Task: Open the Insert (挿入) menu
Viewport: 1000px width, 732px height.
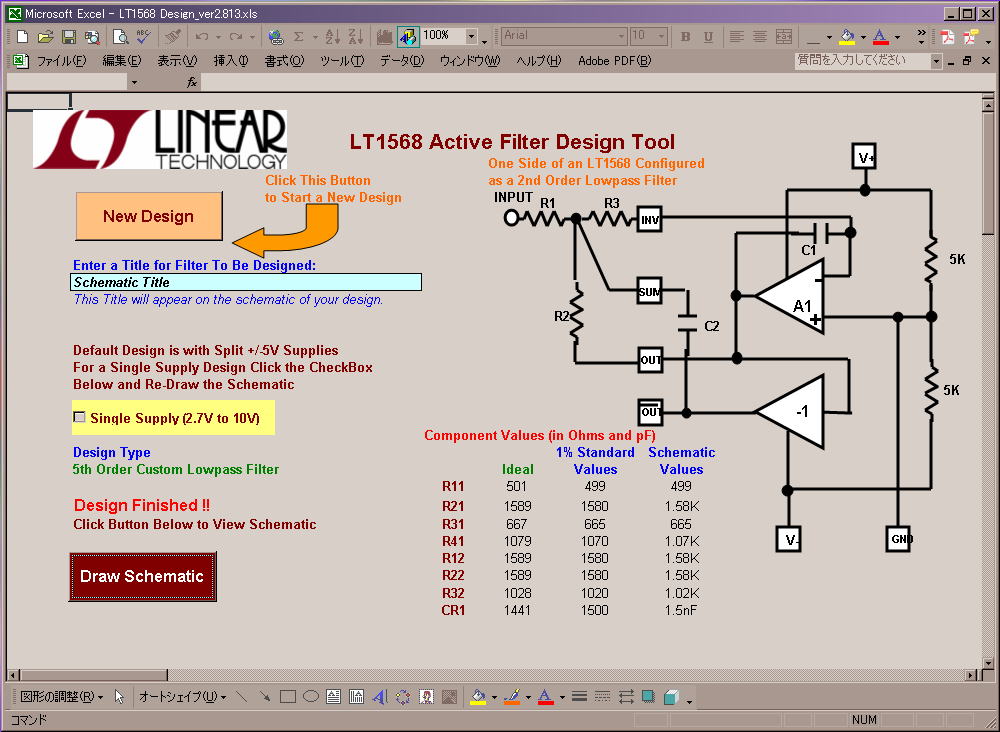Action: point(231,61)
